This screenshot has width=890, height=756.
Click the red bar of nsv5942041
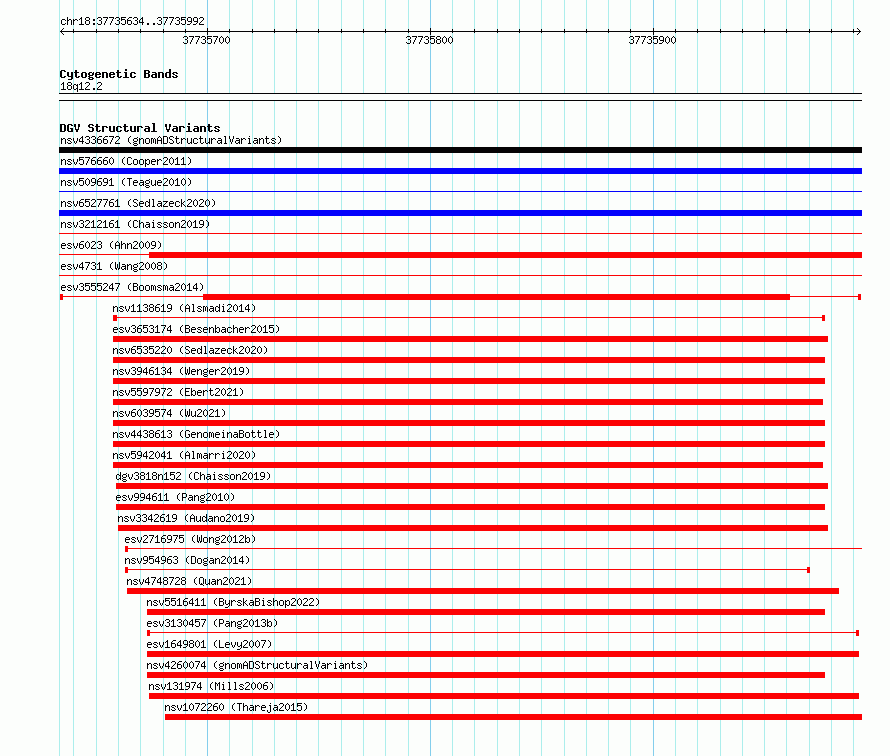click(468, 465)
